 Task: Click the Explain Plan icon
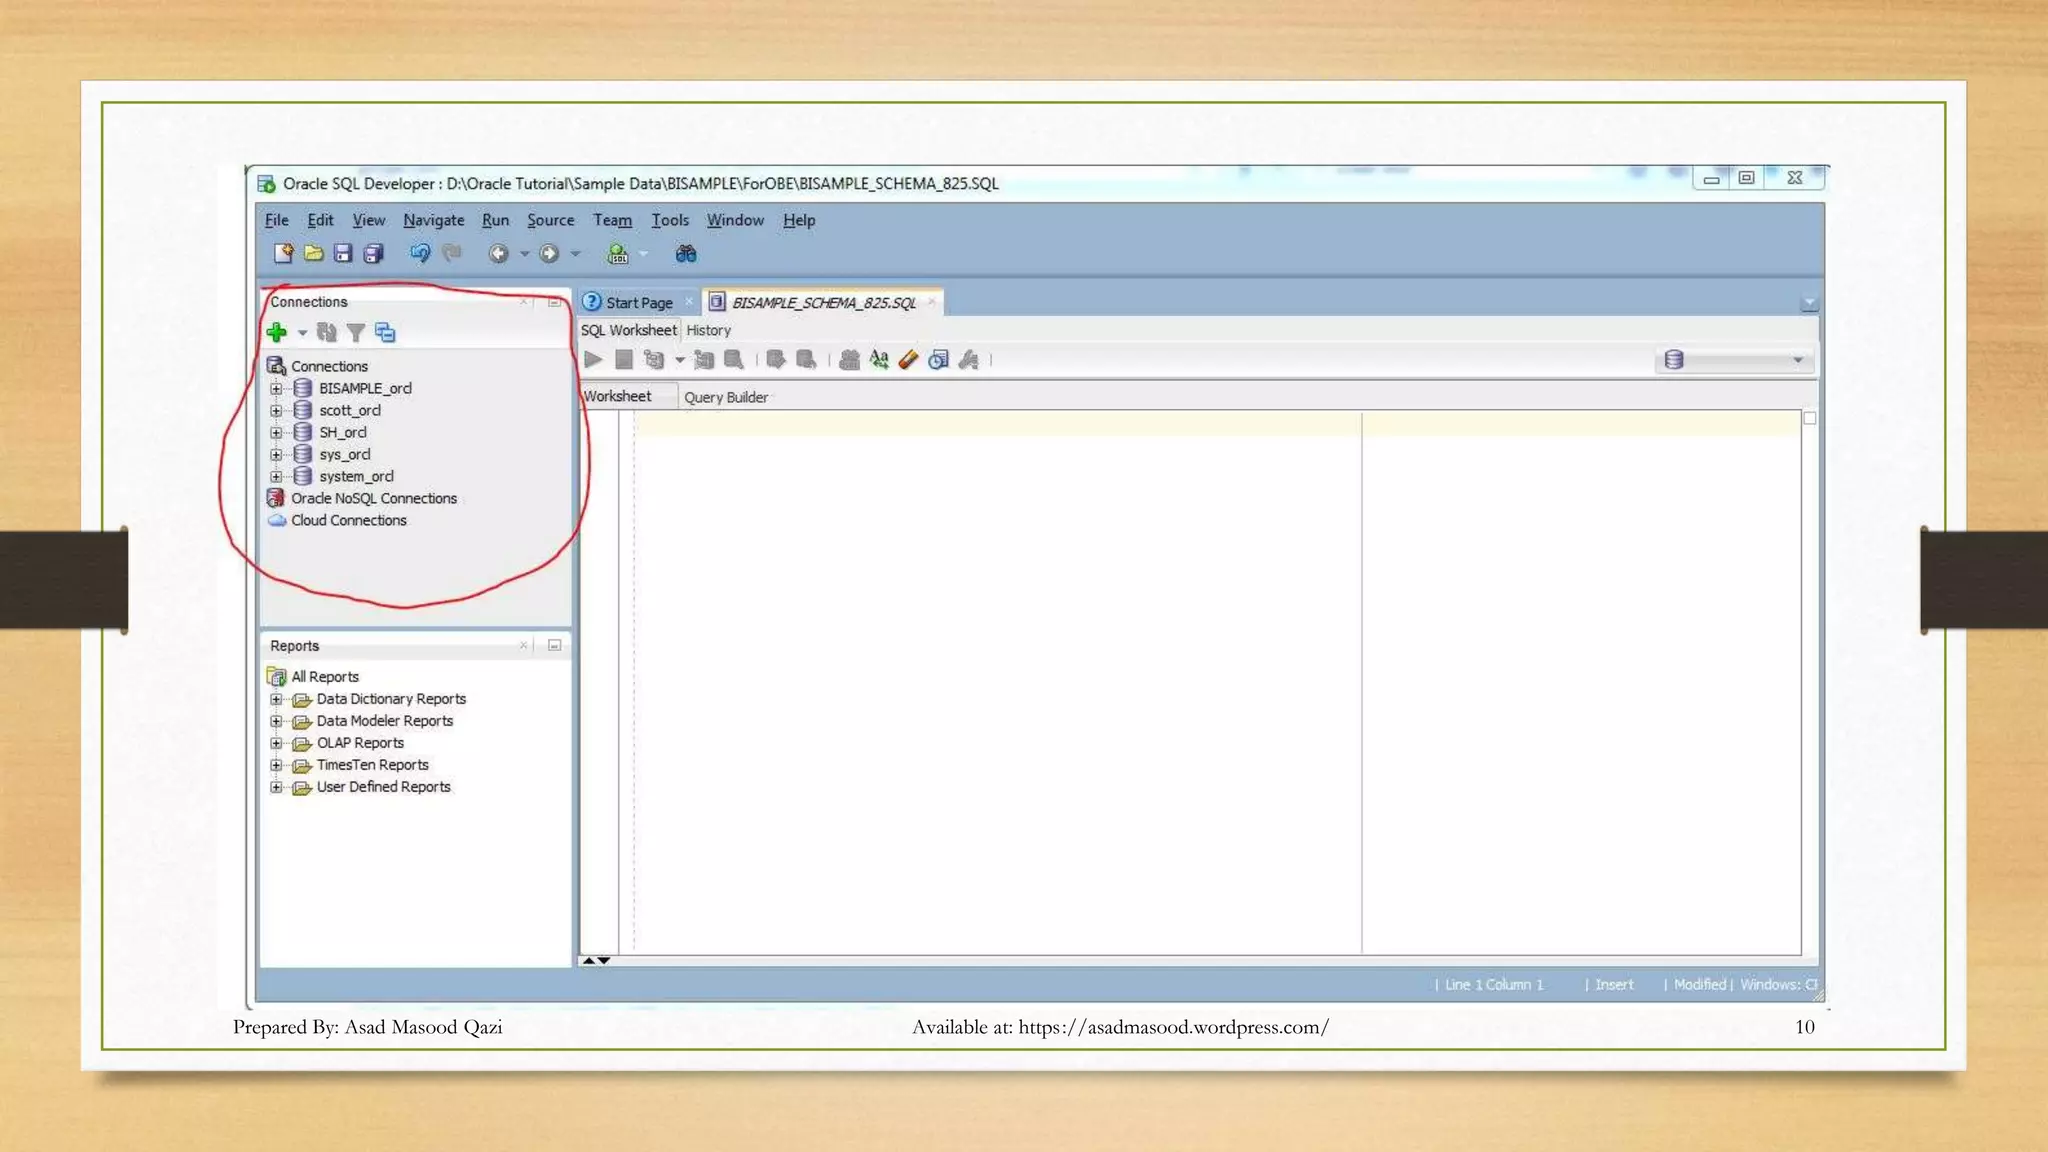click(704, 360)
